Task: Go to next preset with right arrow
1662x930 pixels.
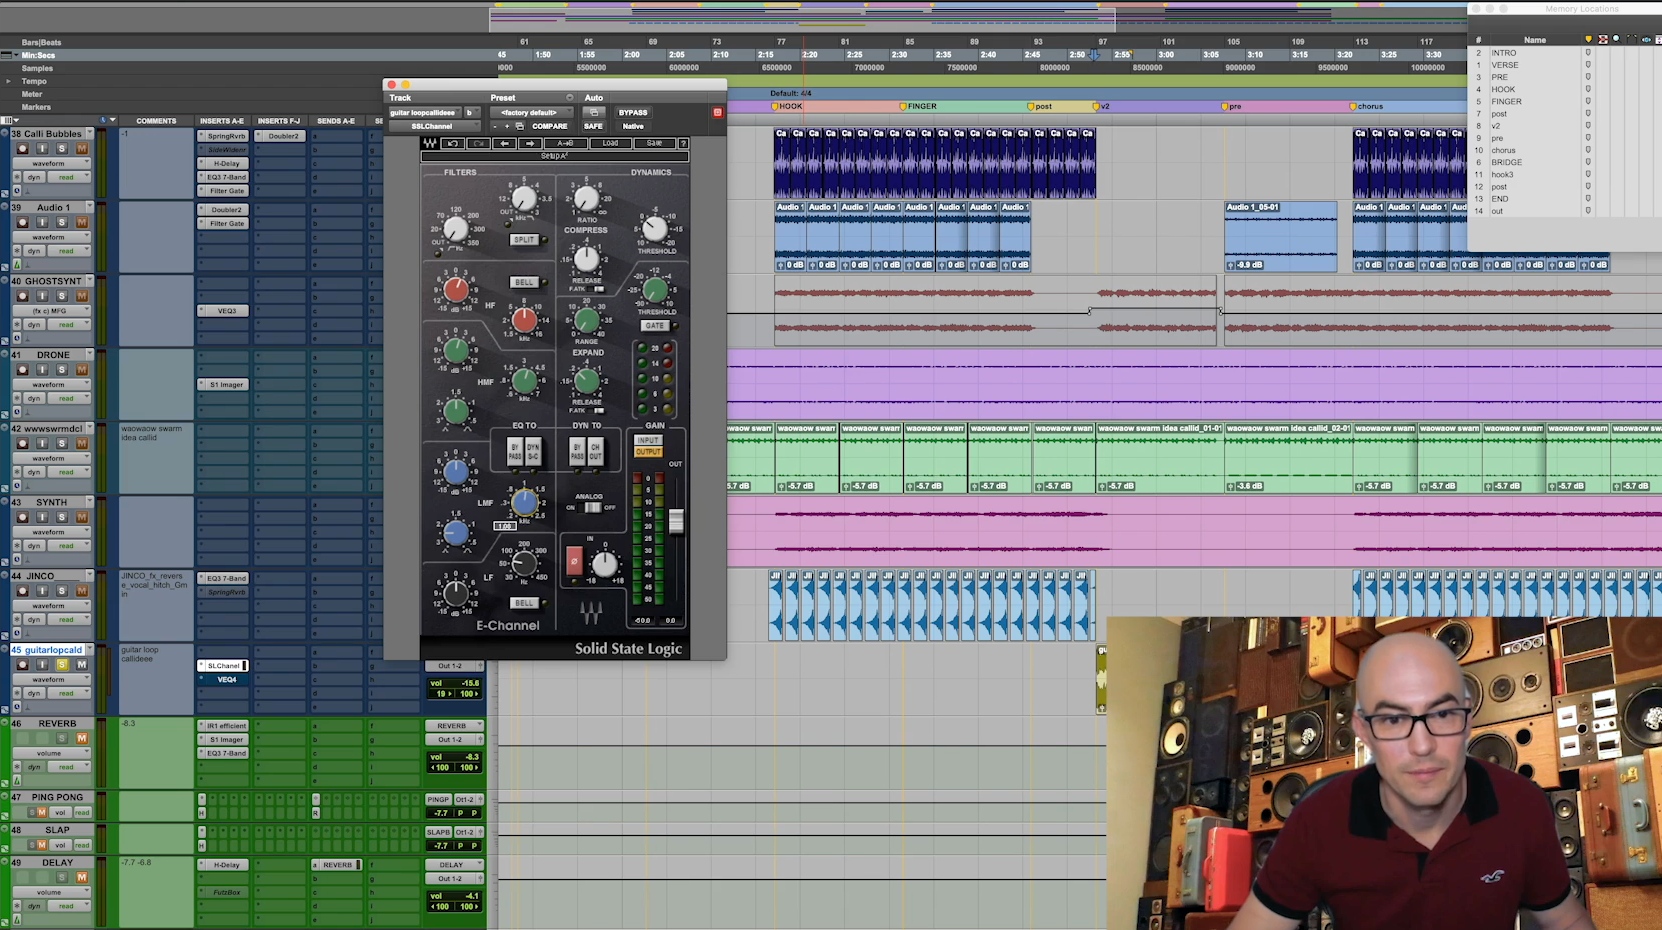Action: tap(530, 143)
